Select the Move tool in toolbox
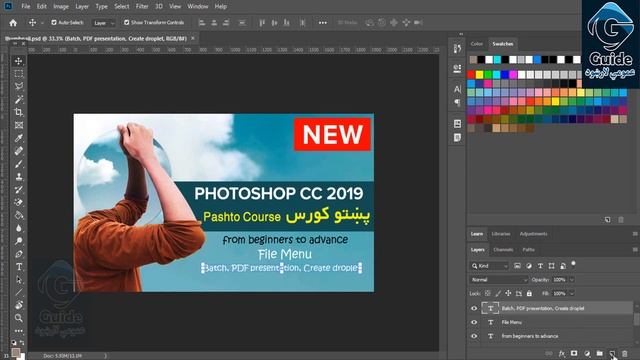 point(18,61)
